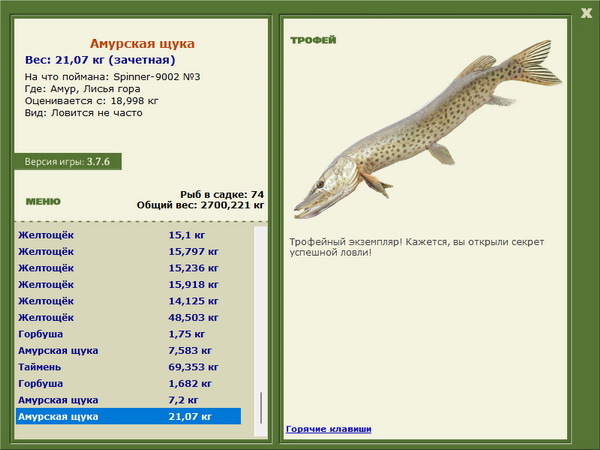The height and width of the screenshot is (450, 600).
Task: Click the Оценивается с: 18,998 кг line
Action: [91, 101]
